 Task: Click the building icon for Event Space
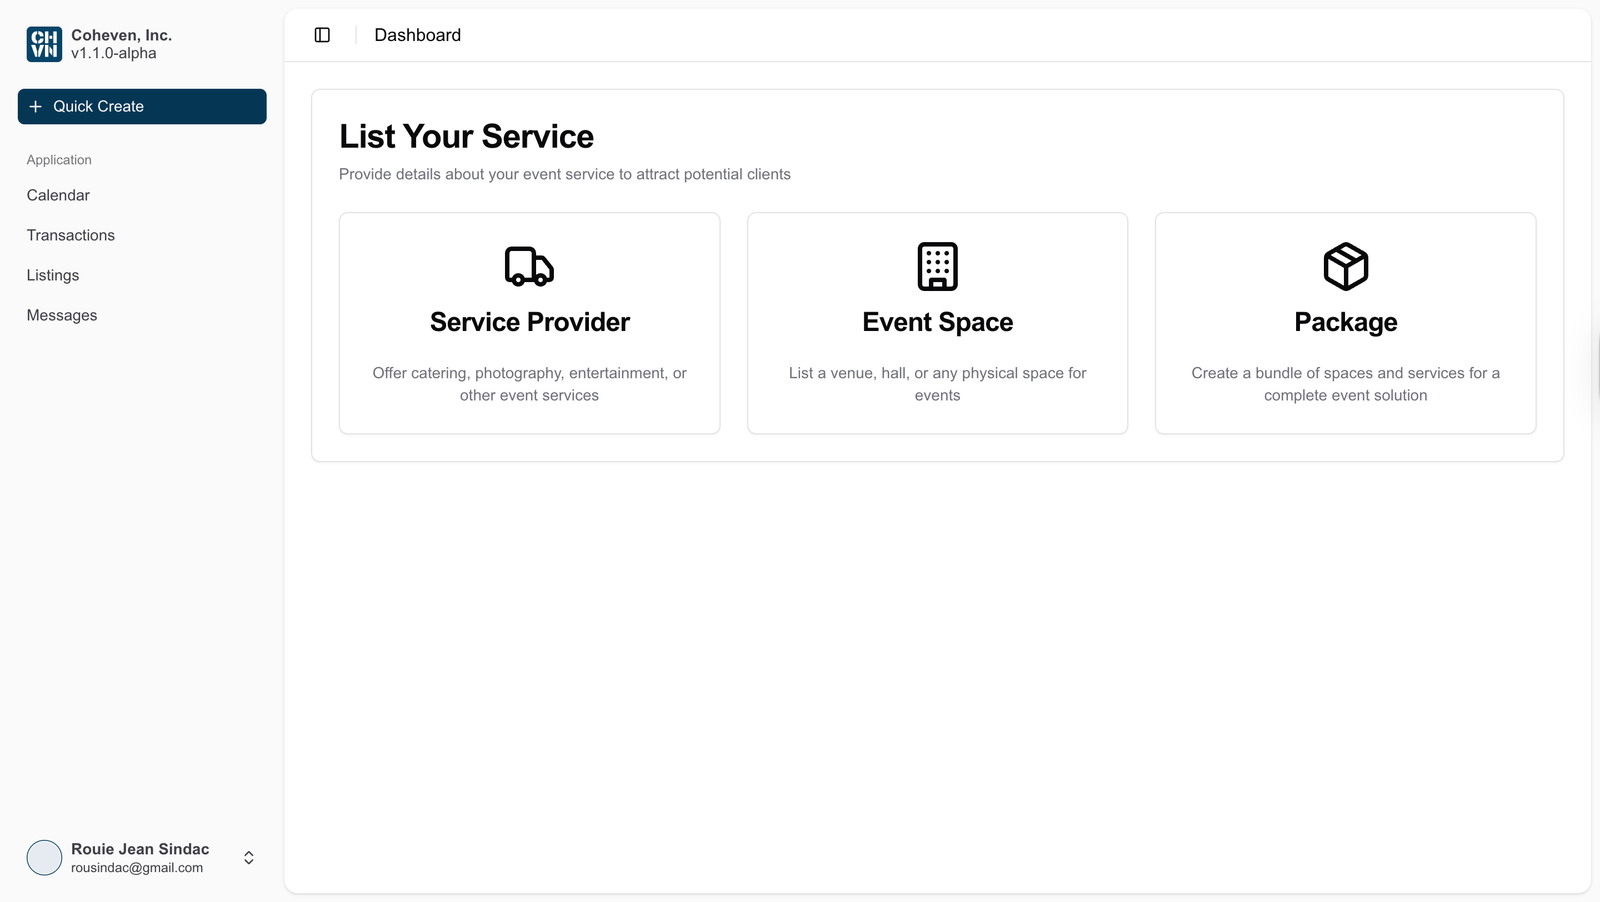pyautogui.click(x=937, y=267)
